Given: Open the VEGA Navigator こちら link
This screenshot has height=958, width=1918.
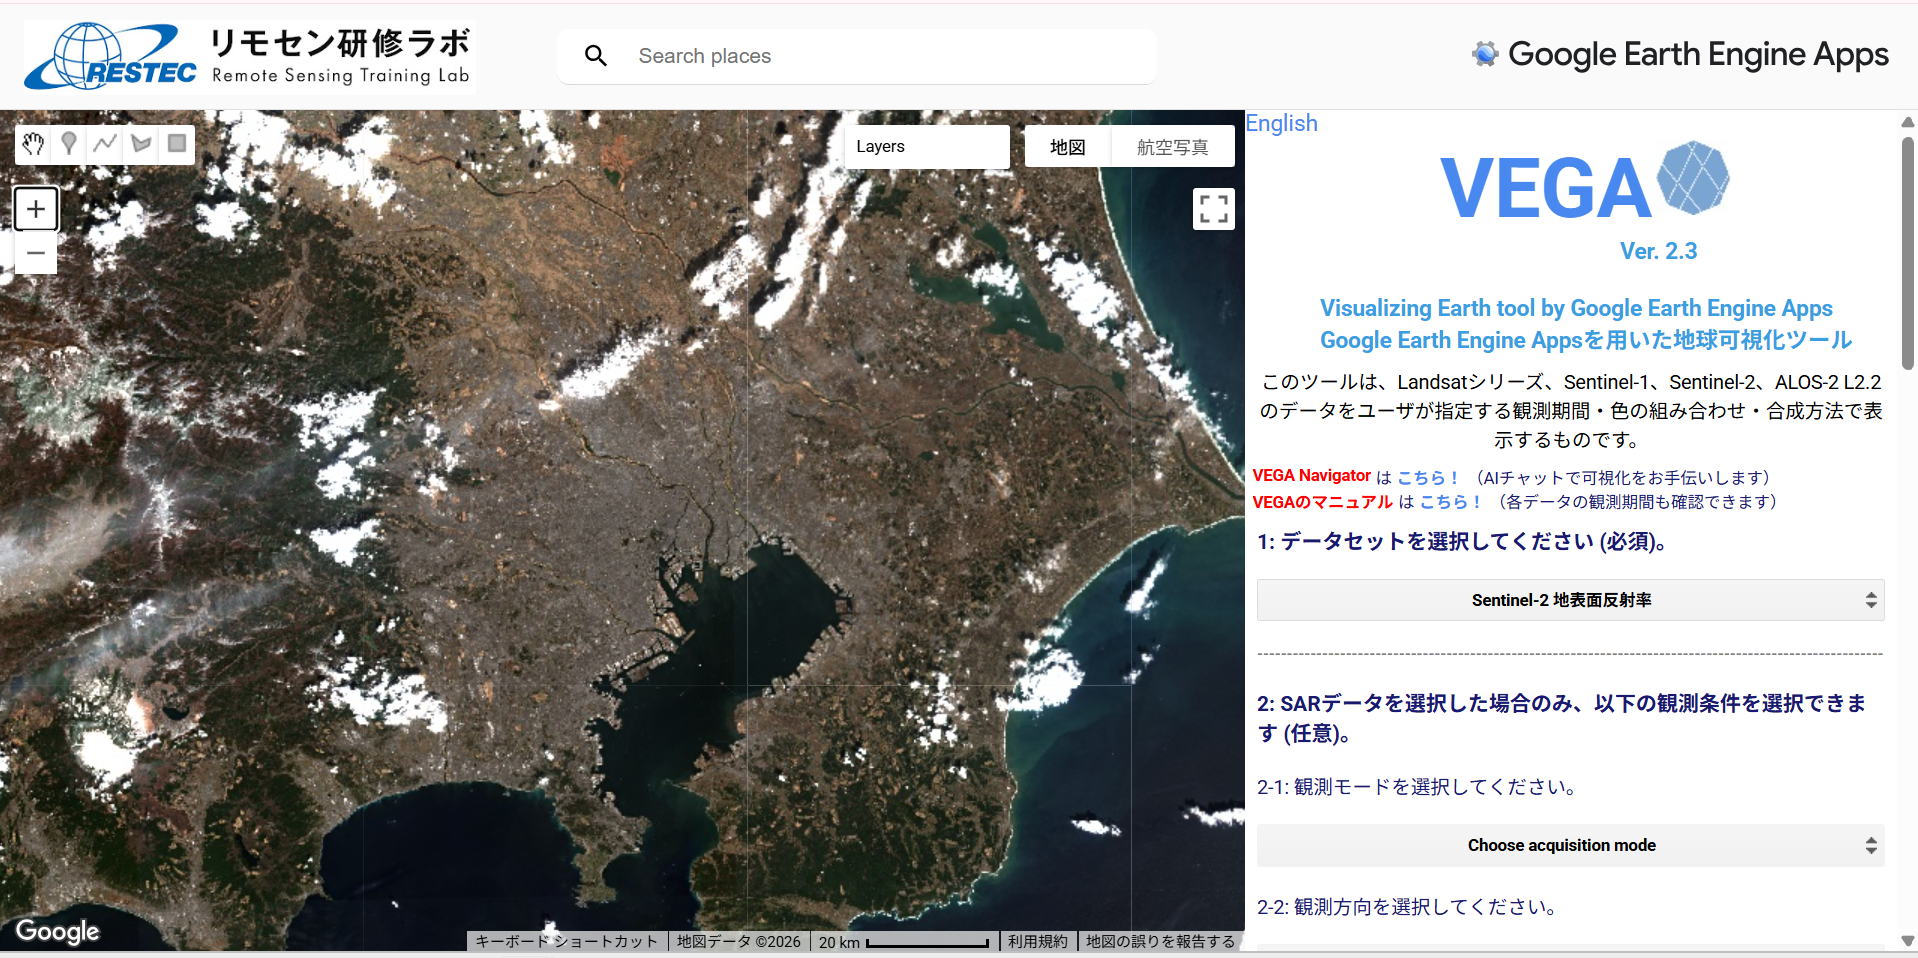Looking at the screenshot, I should tap(1427, 478).
